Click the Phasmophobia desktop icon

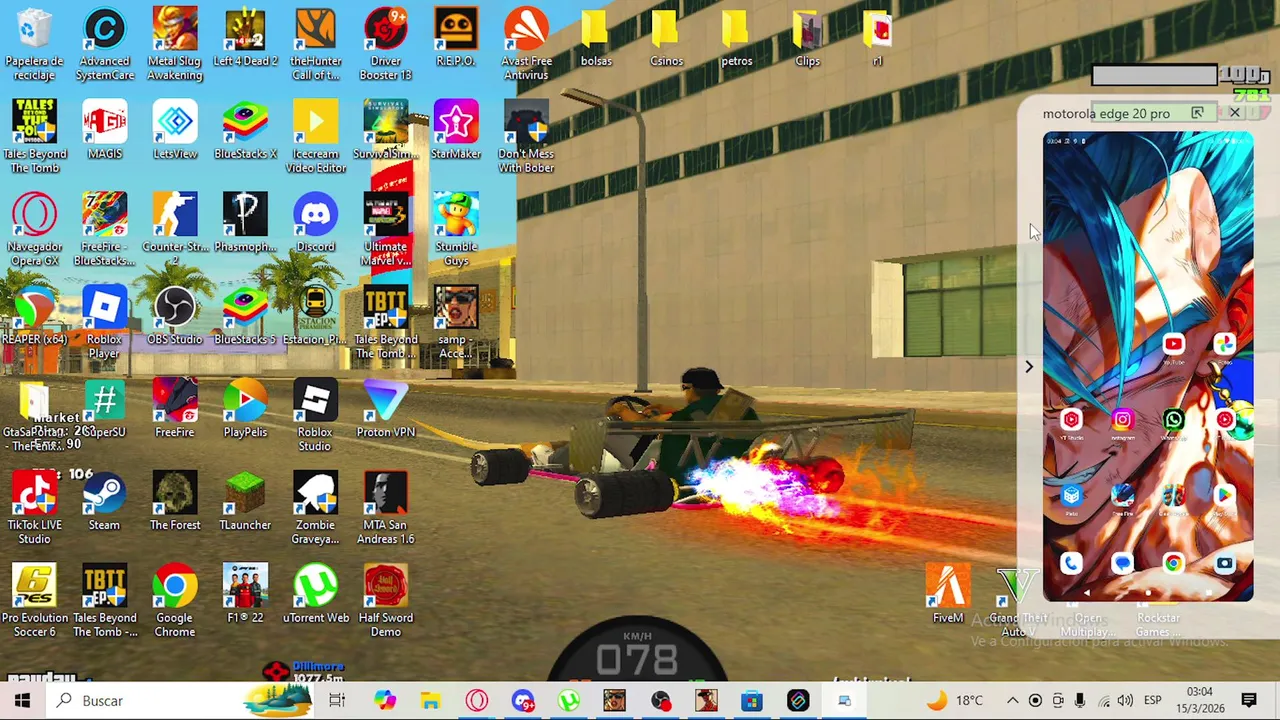(x=245, y=223)
